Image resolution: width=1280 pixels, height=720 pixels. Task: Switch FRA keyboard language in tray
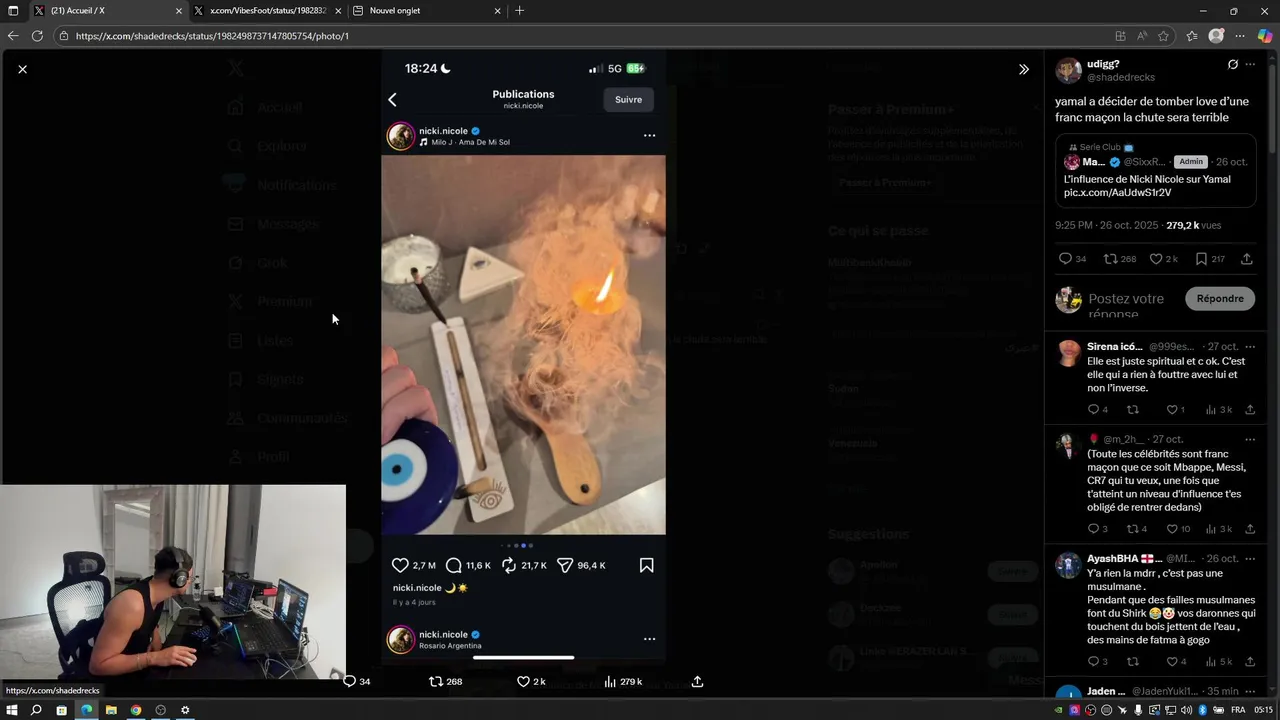pos(1238,710)
